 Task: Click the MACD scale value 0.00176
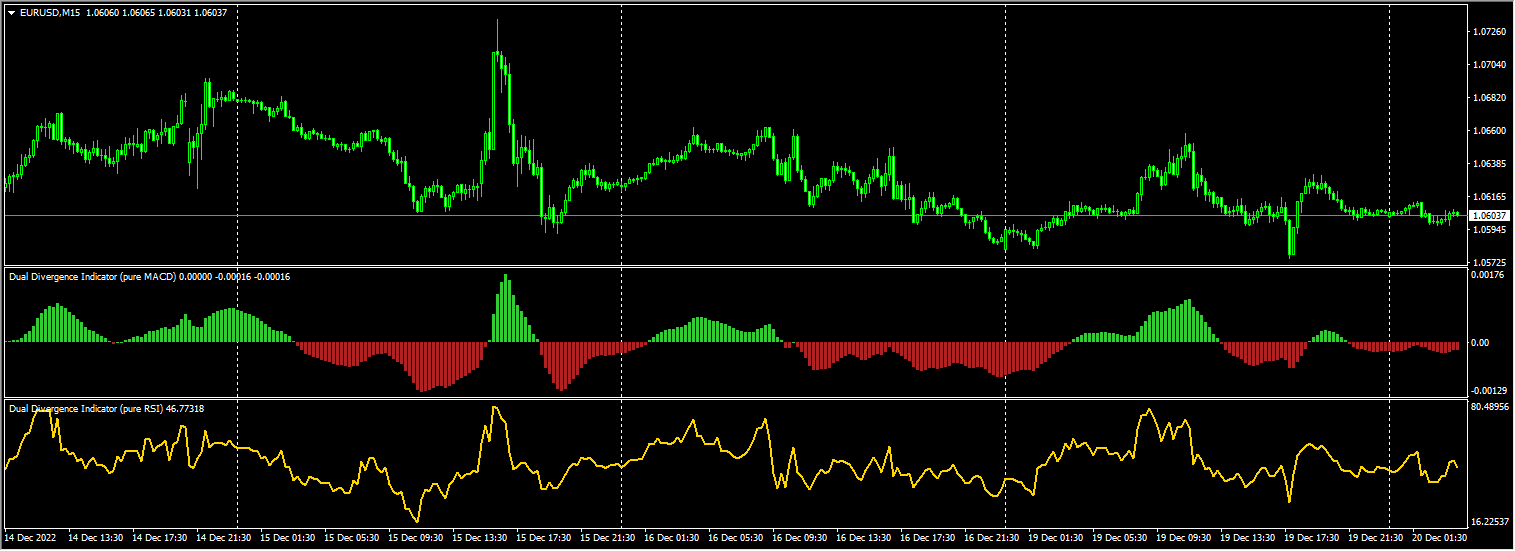tap(1490, 274)
